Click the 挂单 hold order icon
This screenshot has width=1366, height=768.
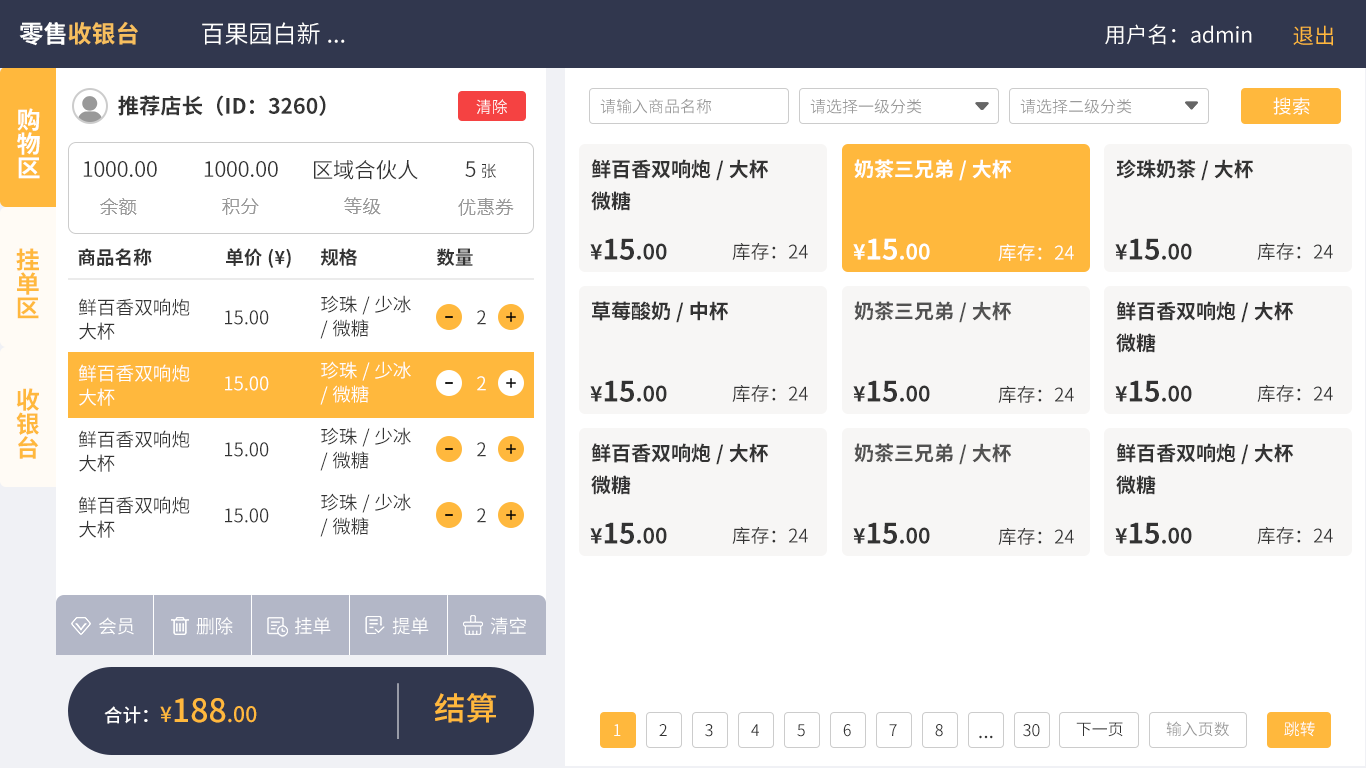tap(277, 626)
